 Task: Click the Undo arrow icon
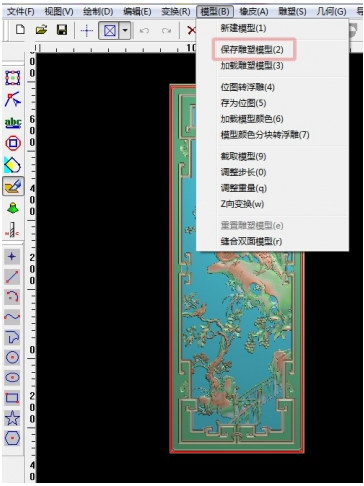coord(144,31)
